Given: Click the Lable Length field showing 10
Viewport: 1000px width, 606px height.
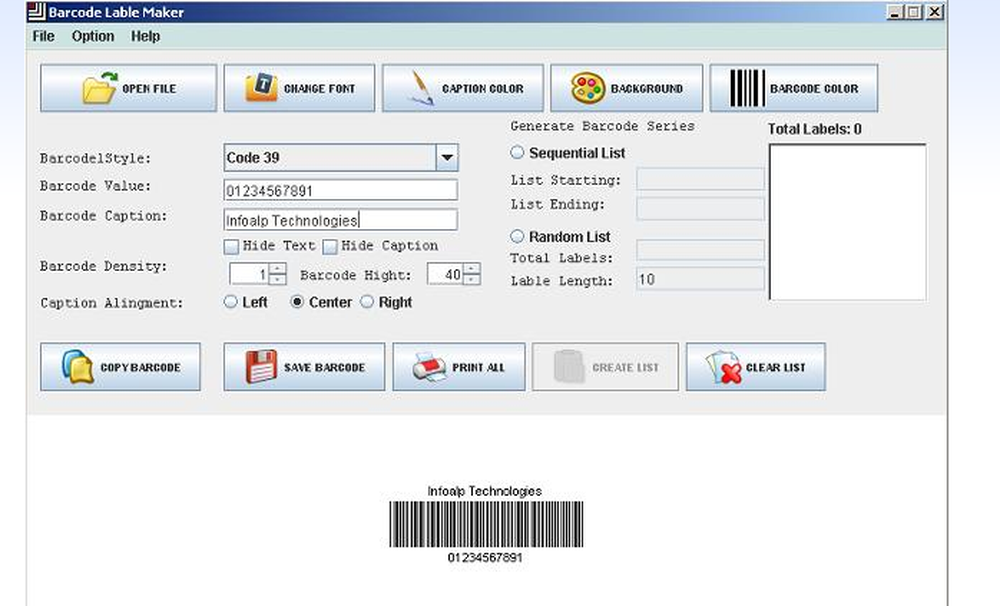Looking at the screenshot, I should tap(700, 279).
